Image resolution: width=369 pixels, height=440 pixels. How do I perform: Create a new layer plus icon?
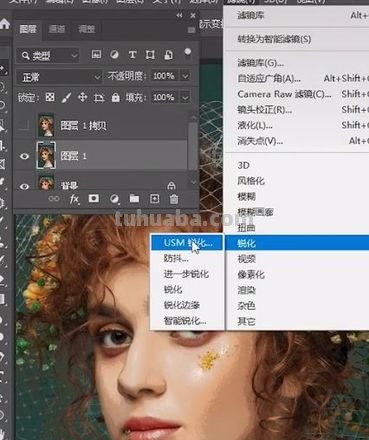click(x=154, y=199)
